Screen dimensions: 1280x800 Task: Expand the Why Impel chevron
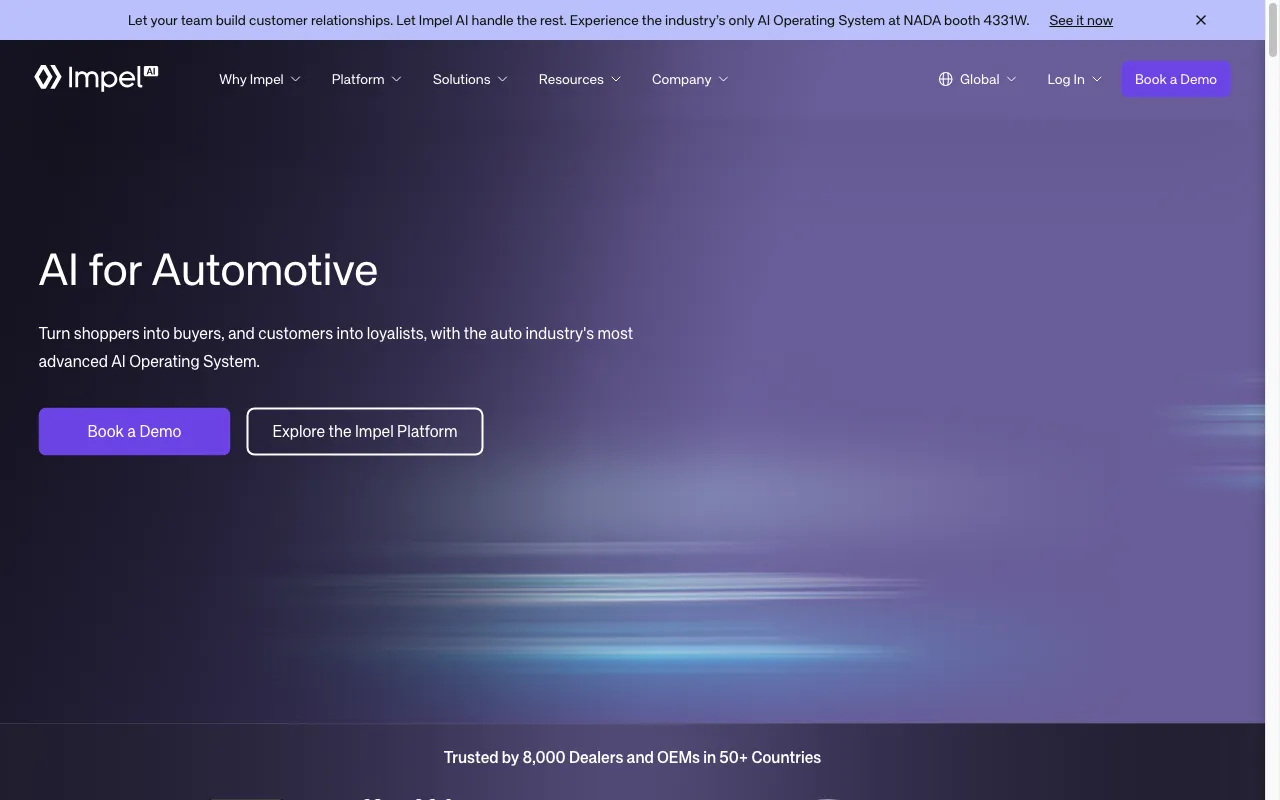click(x=295, y=79)
